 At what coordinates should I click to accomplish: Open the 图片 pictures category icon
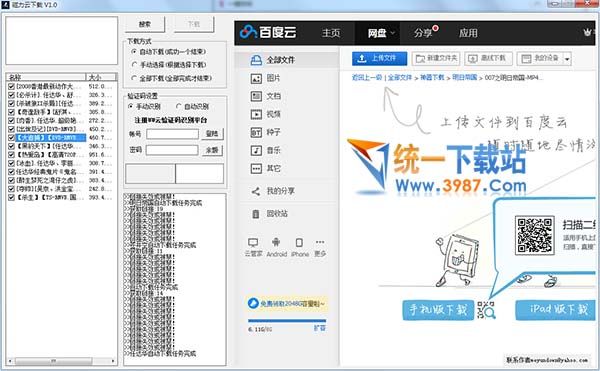pyautogui.click(x=256, y=78)
